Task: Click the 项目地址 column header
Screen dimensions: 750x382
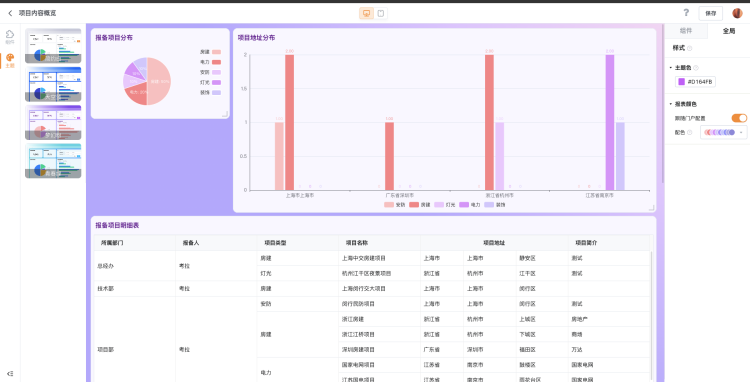Action: click(x=494, y=243)
